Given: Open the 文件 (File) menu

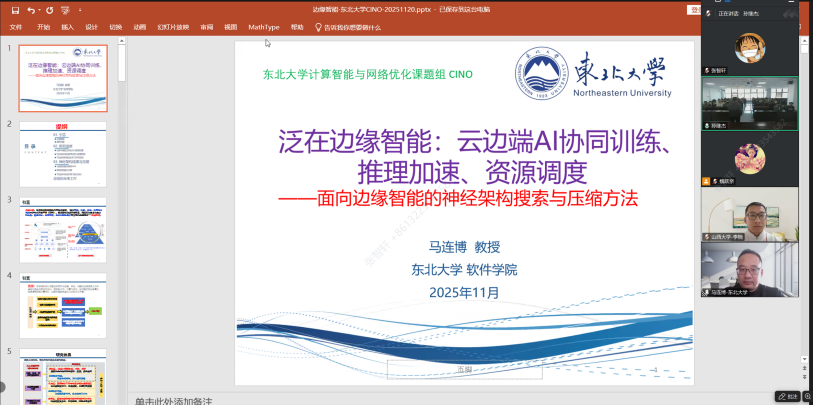Looking at the screenshot, I should click(x=16, y=27).
